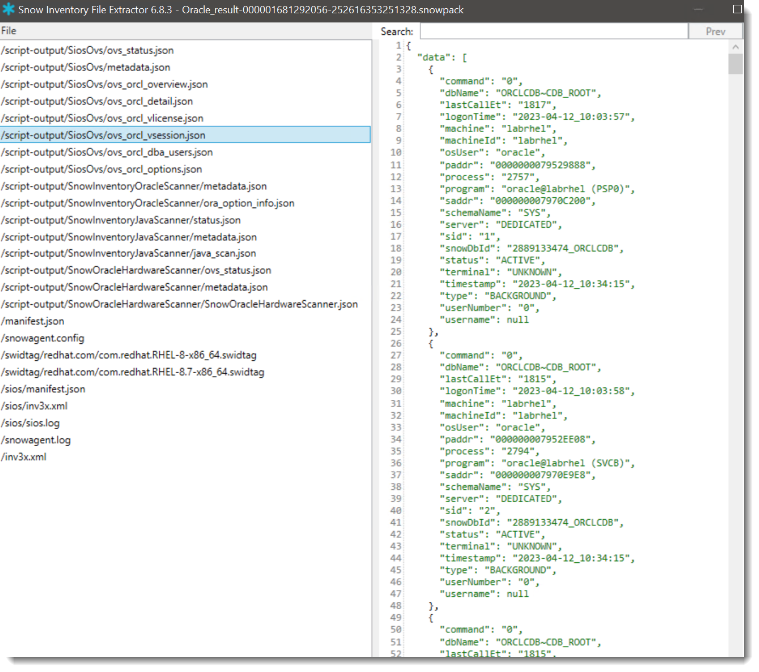759x672 pixels.
Task: Click program value oracle@labrhel (SVCB)
Action: point(567,463)
